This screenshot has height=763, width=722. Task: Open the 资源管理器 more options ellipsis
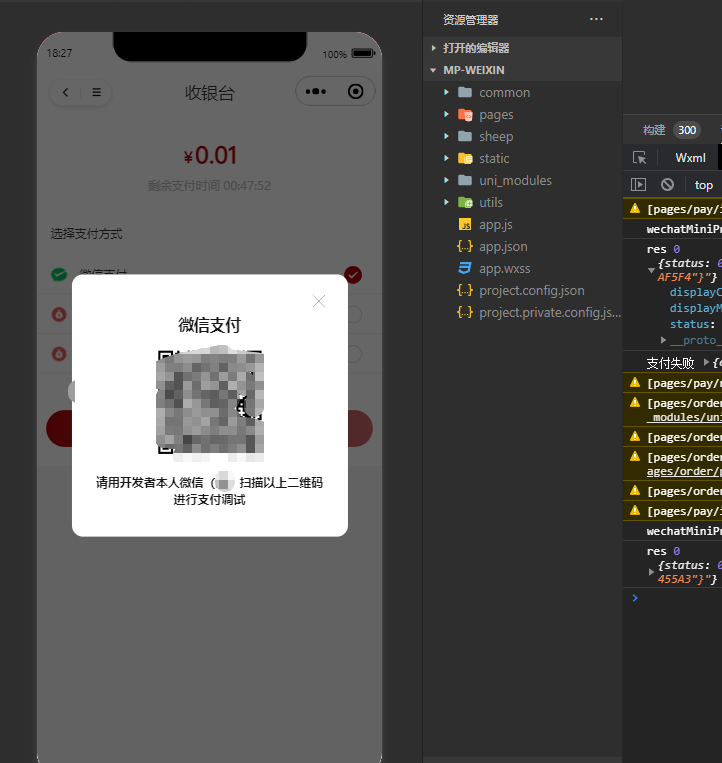tap(596, 19)
